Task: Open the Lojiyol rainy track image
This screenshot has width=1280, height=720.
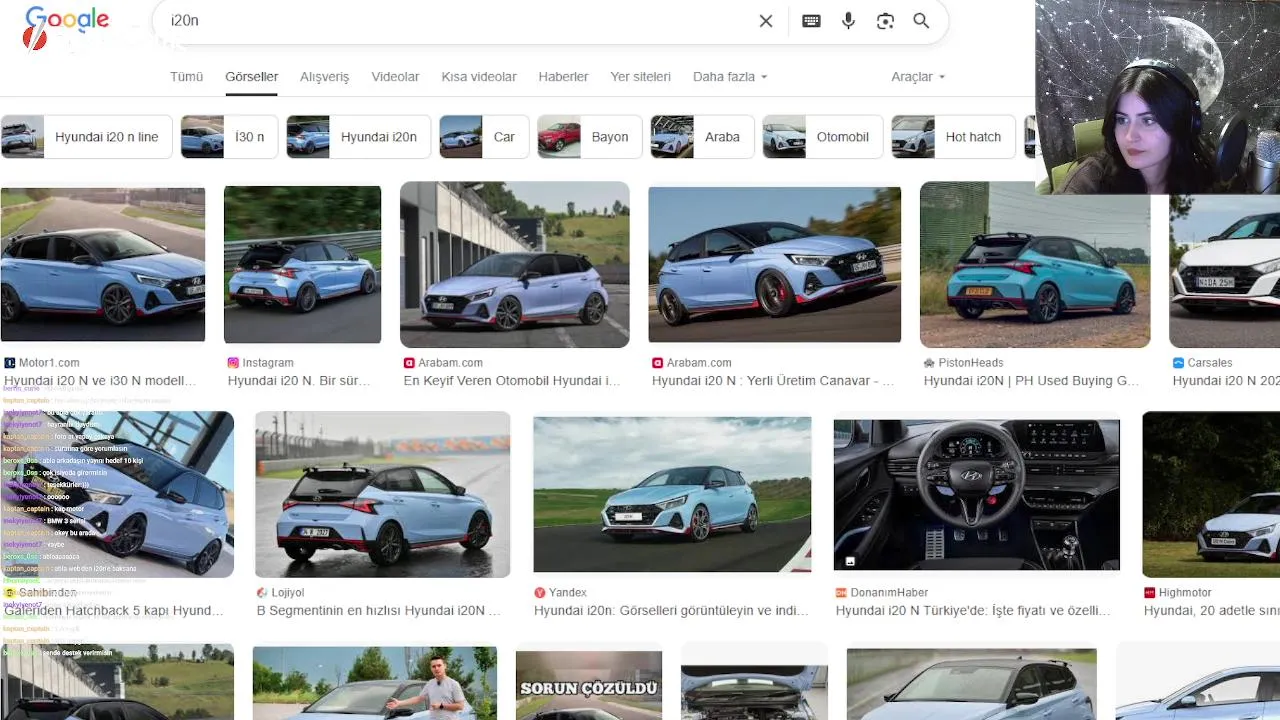Action: pos(383,494)
